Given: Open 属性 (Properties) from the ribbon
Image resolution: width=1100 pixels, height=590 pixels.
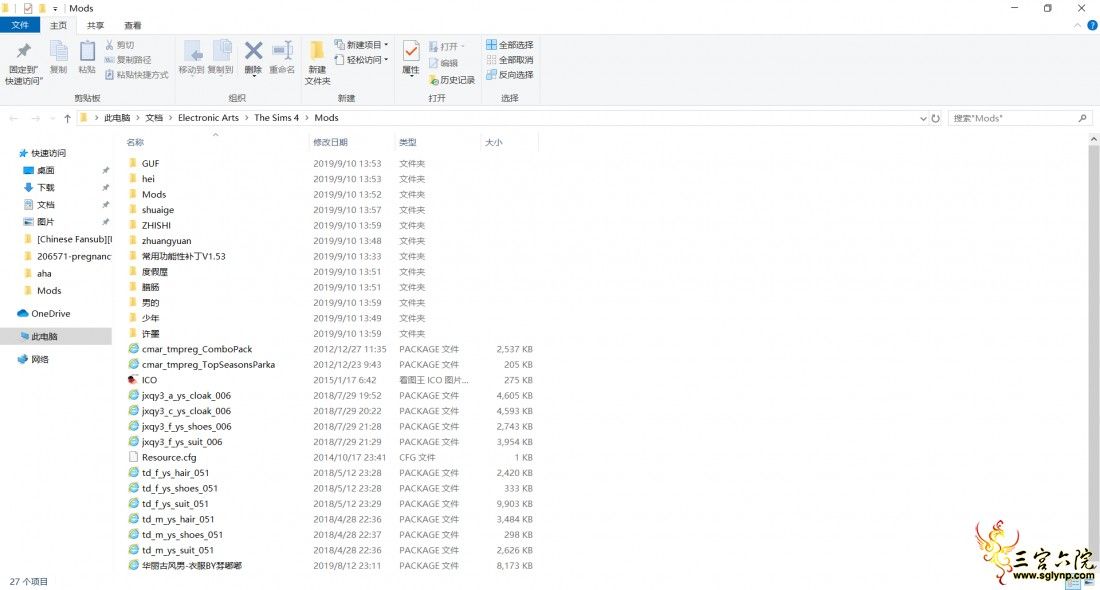Looking at the screenshot, I should [411, 58].
